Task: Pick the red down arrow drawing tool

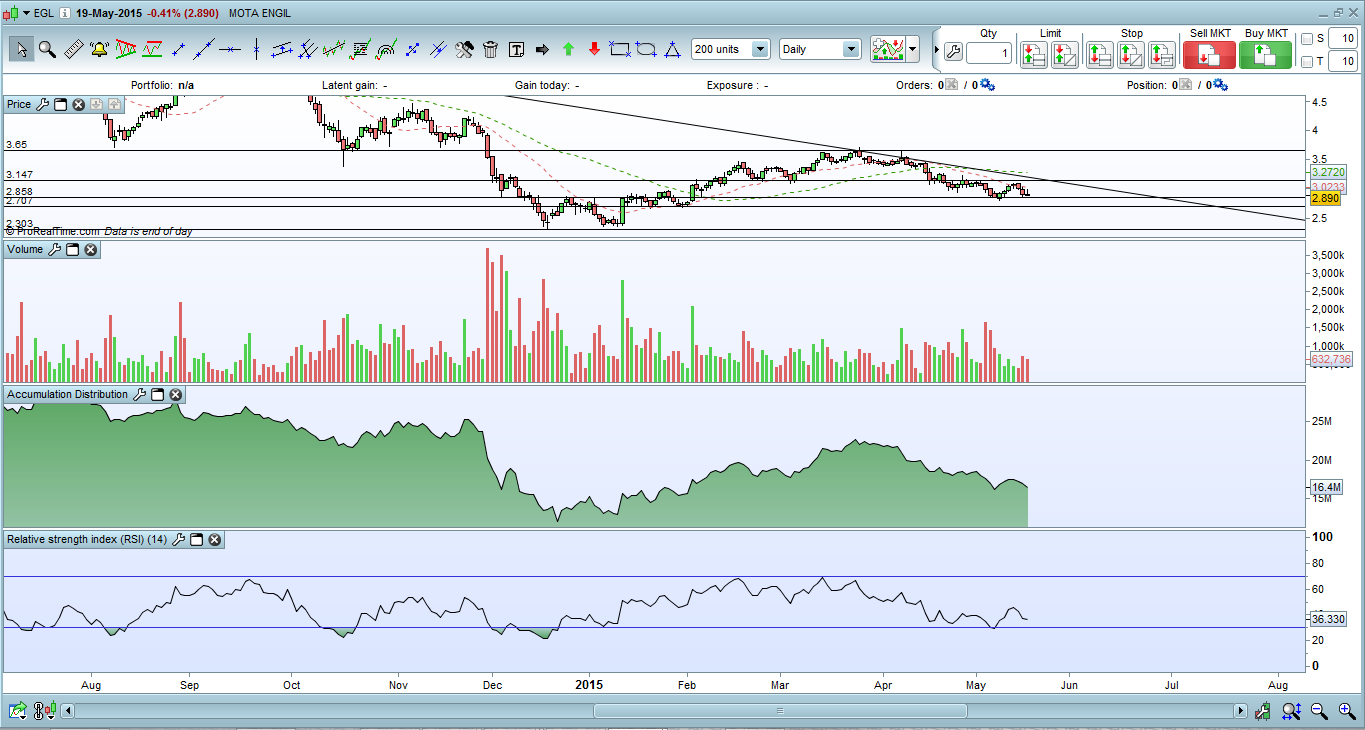Action: pos(594,49)
